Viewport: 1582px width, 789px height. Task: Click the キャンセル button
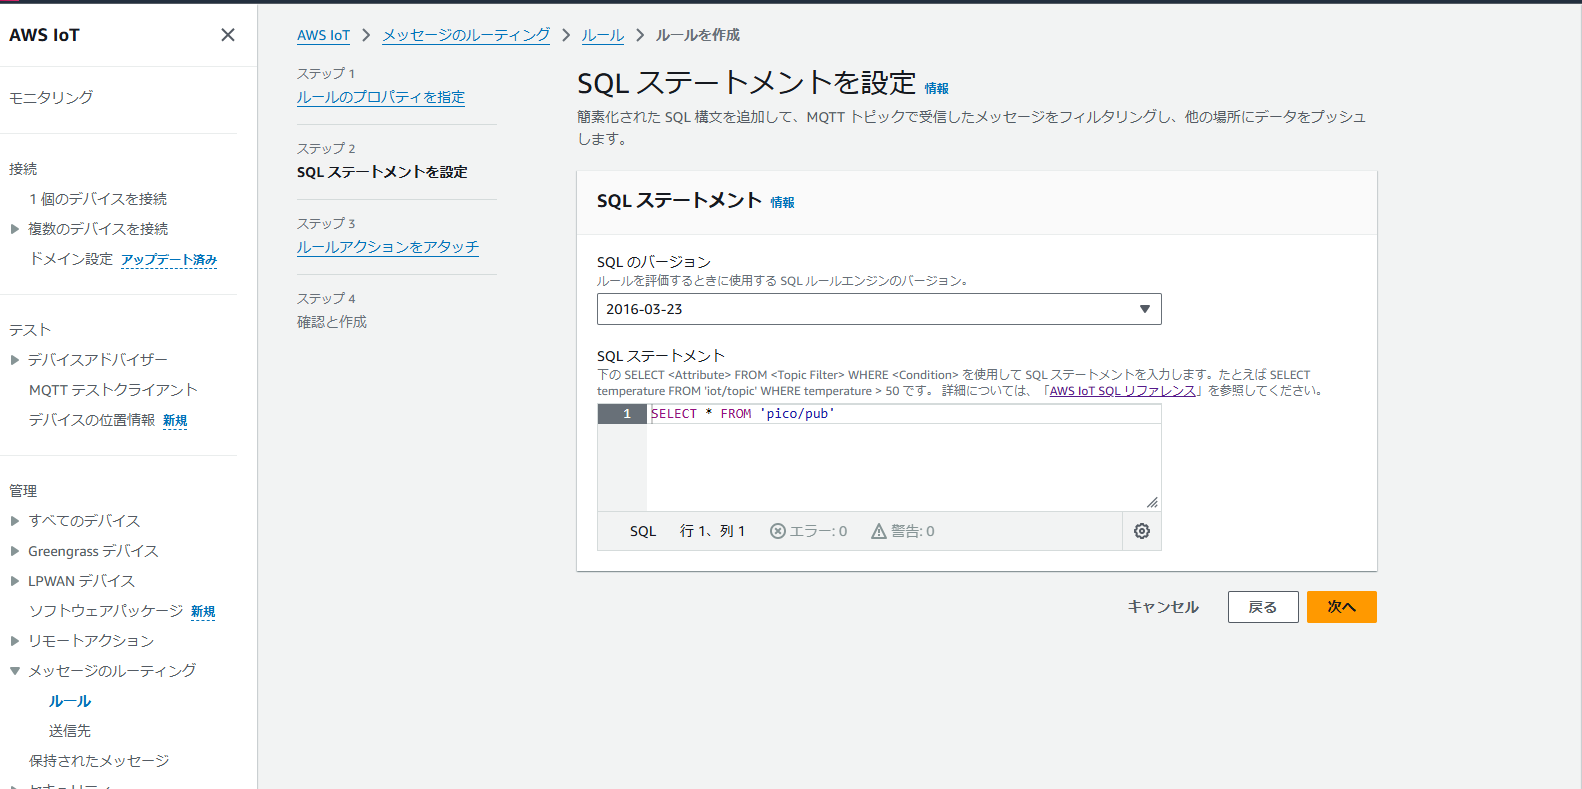[x=1163, y=607]
